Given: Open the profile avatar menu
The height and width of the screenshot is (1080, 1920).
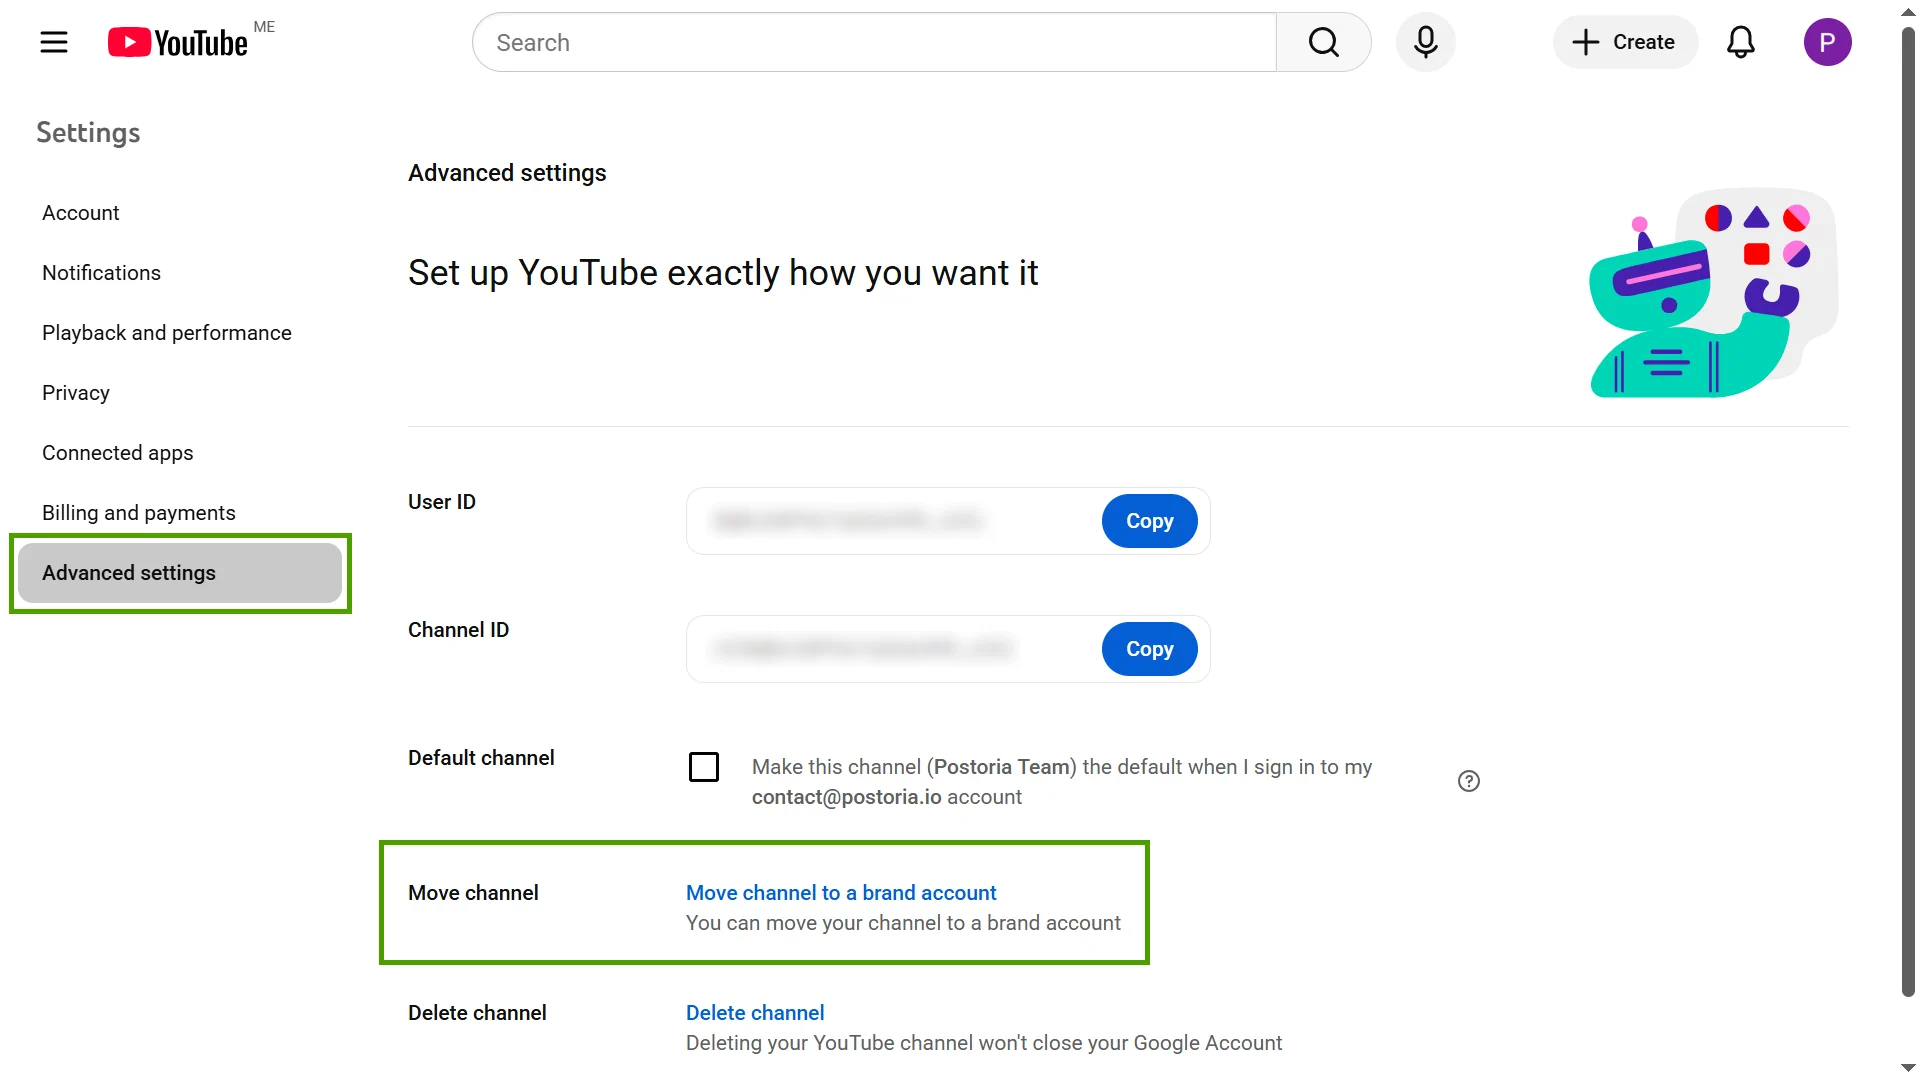Looking at the screenshot, I should [x=1828, y=42].
